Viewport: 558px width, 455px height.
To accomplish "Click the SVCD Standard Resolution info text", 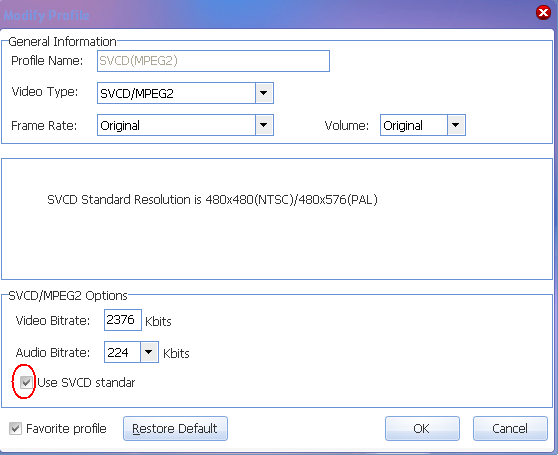I will (x=212, y=200).
